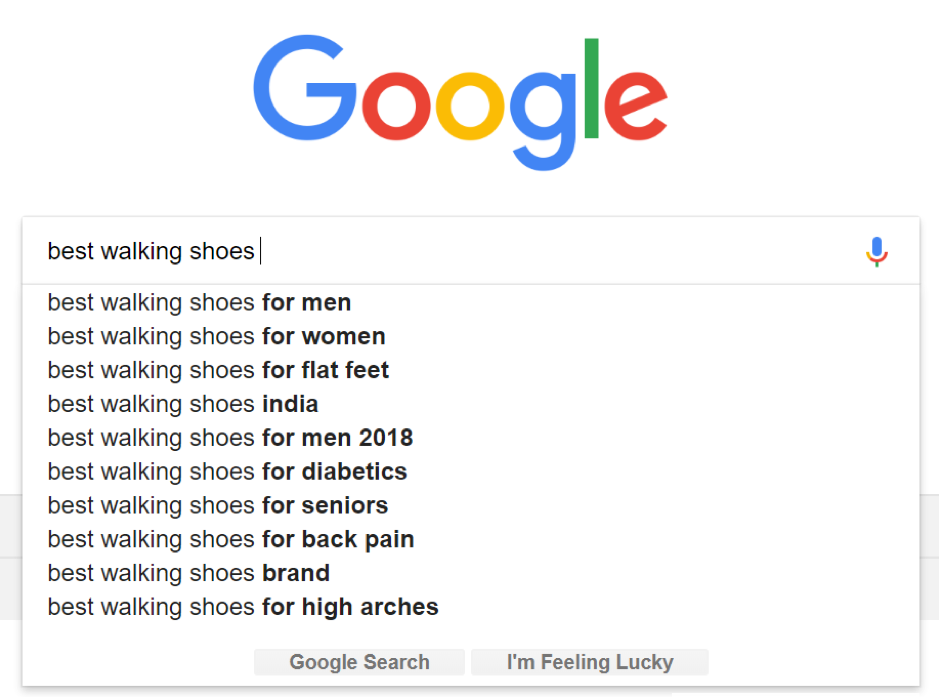This screenshot has width=939, height=697.
Task: Select the "best walking shoes india" suggestion
Action: 183,404
